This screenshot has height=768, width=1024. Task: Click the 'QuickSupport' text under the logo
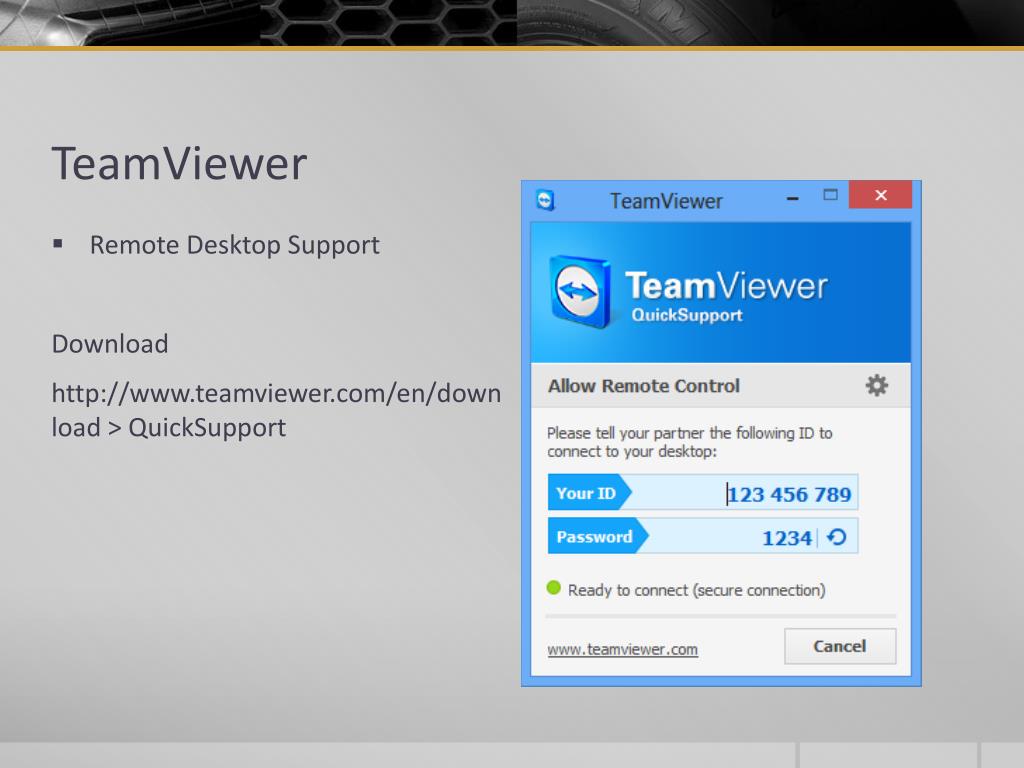687,315
